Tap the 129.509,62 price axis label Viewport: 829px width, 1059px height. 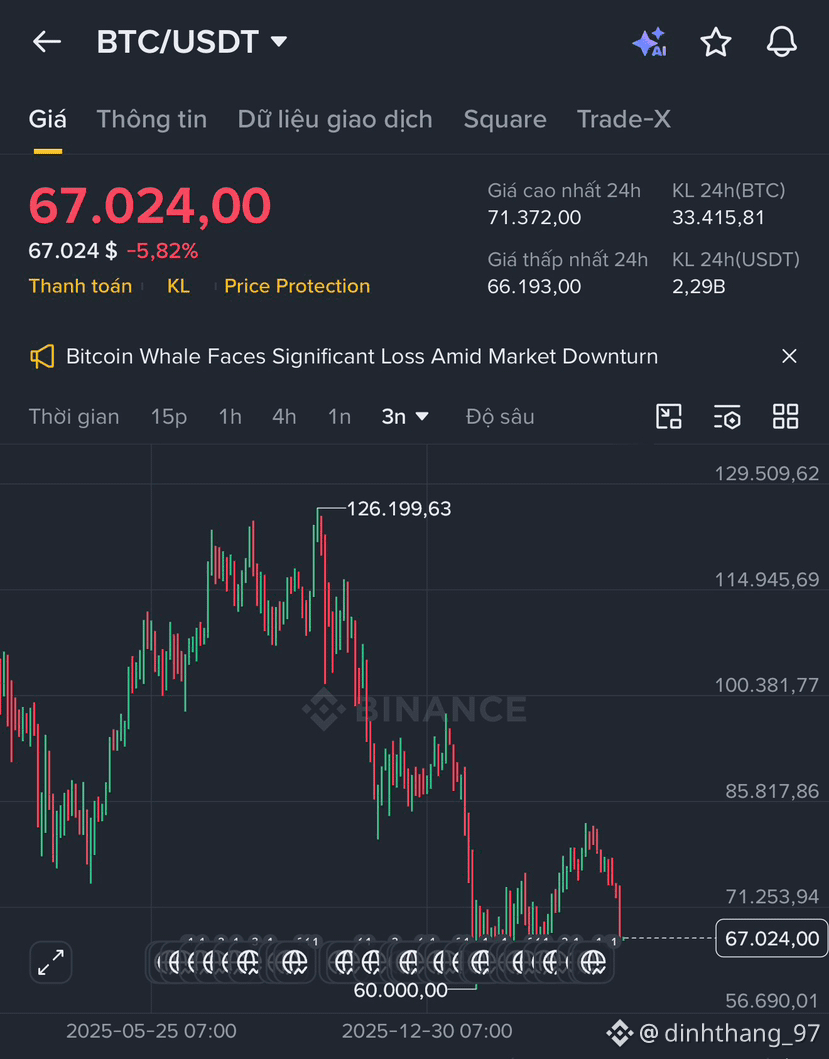click(767, 473)
